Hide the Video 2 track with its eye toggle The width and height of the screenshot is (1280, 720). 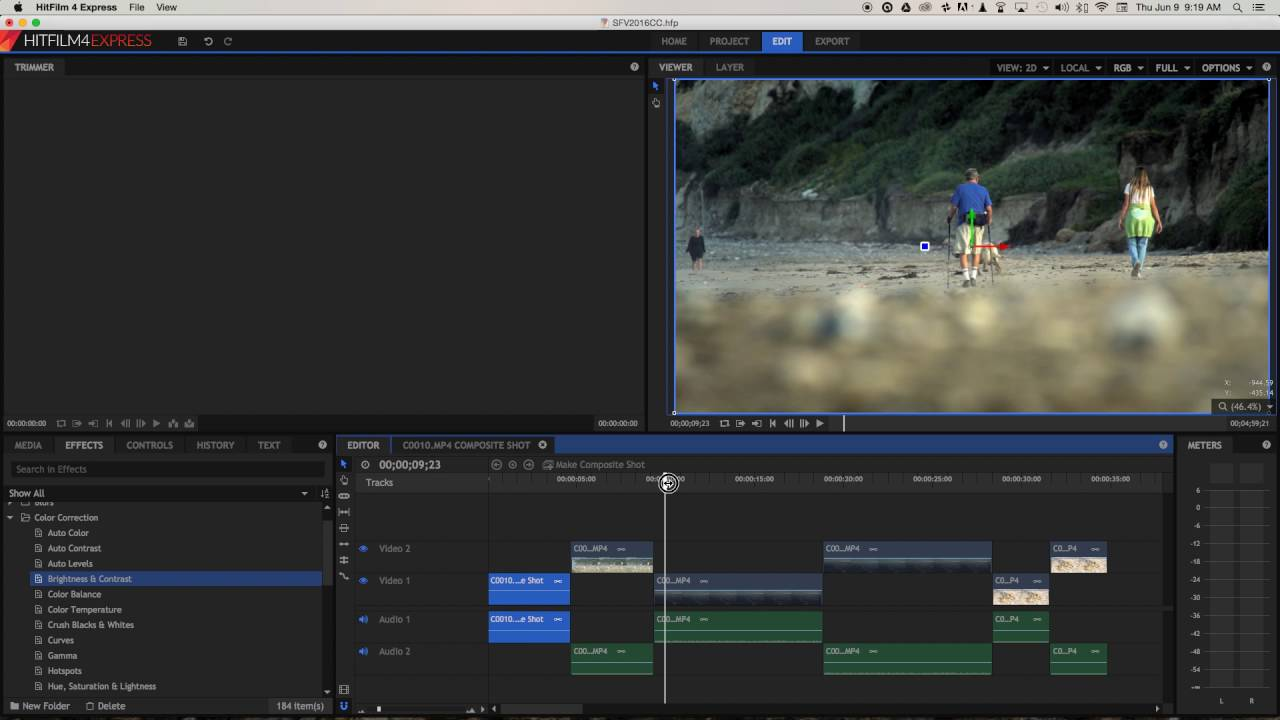(x=363, y=548)
